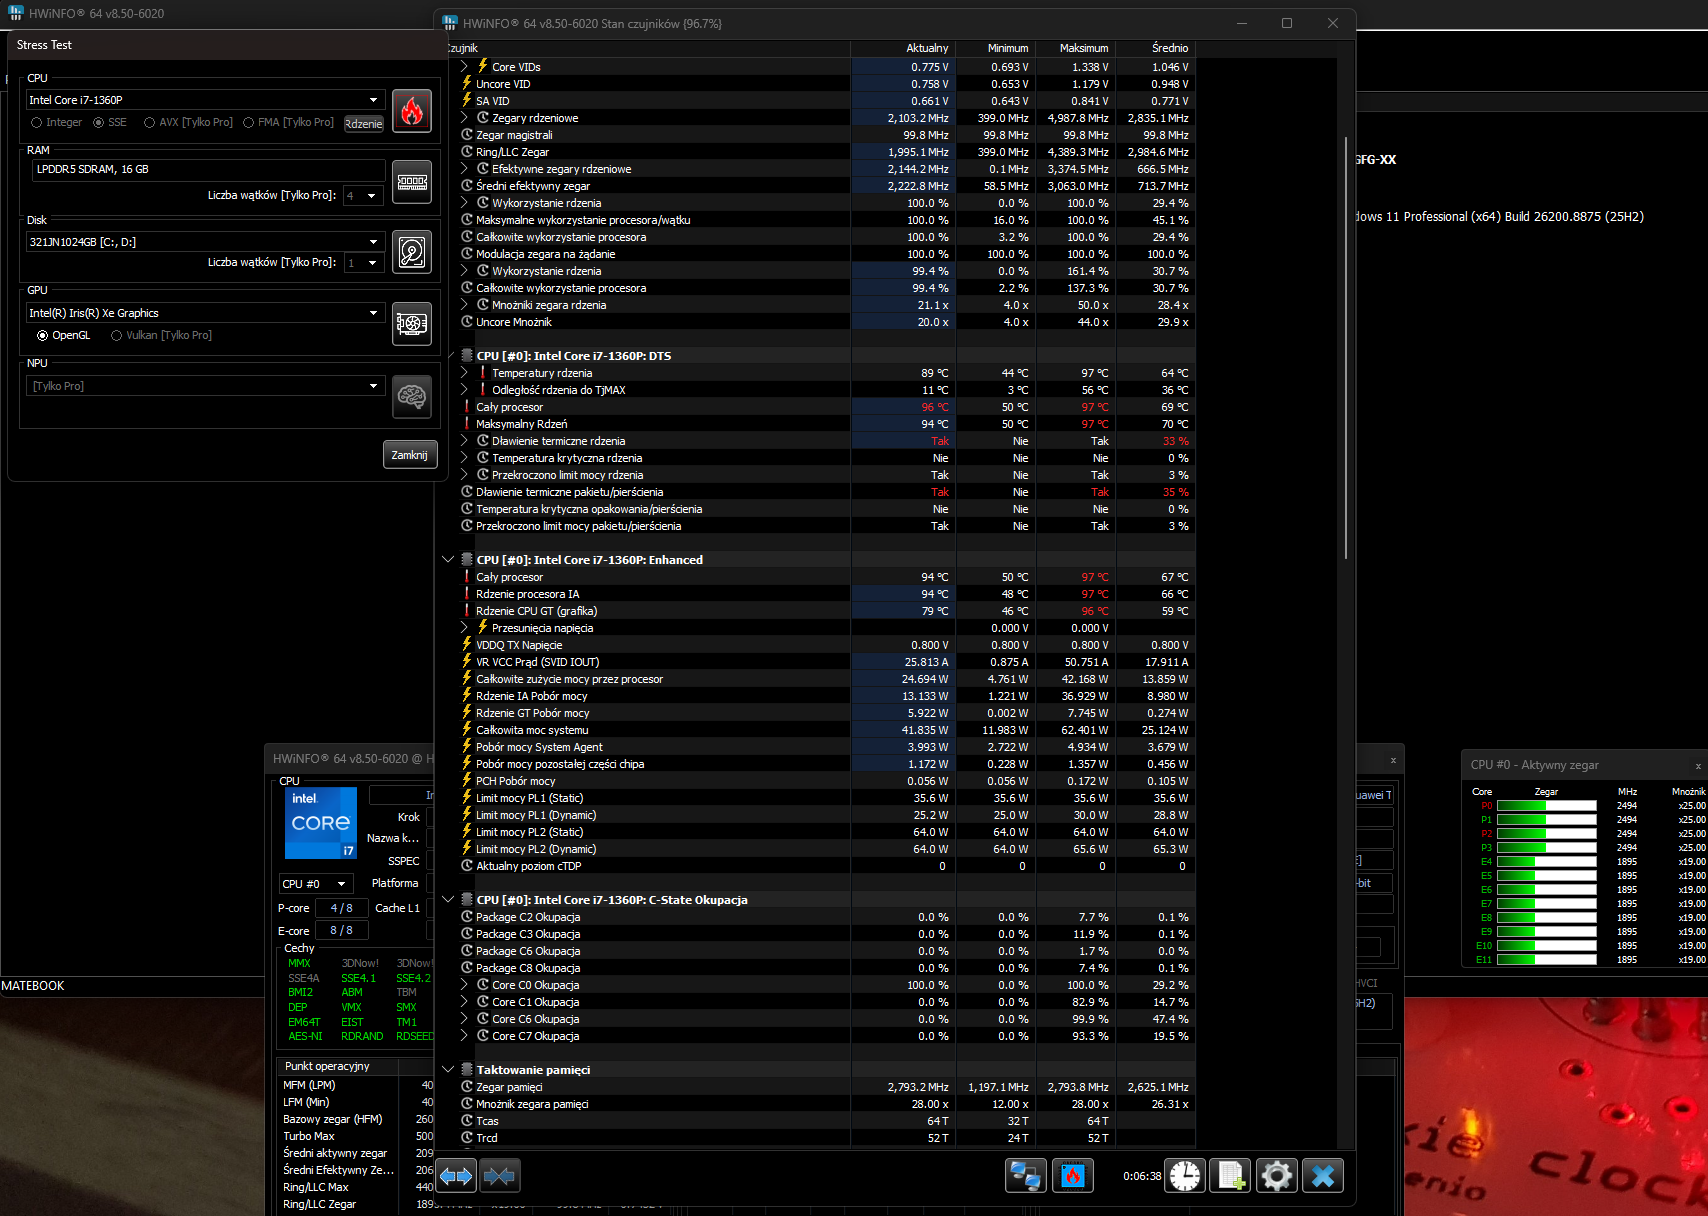Click the blue X close-sensors icon

tap(1323, 1176)
